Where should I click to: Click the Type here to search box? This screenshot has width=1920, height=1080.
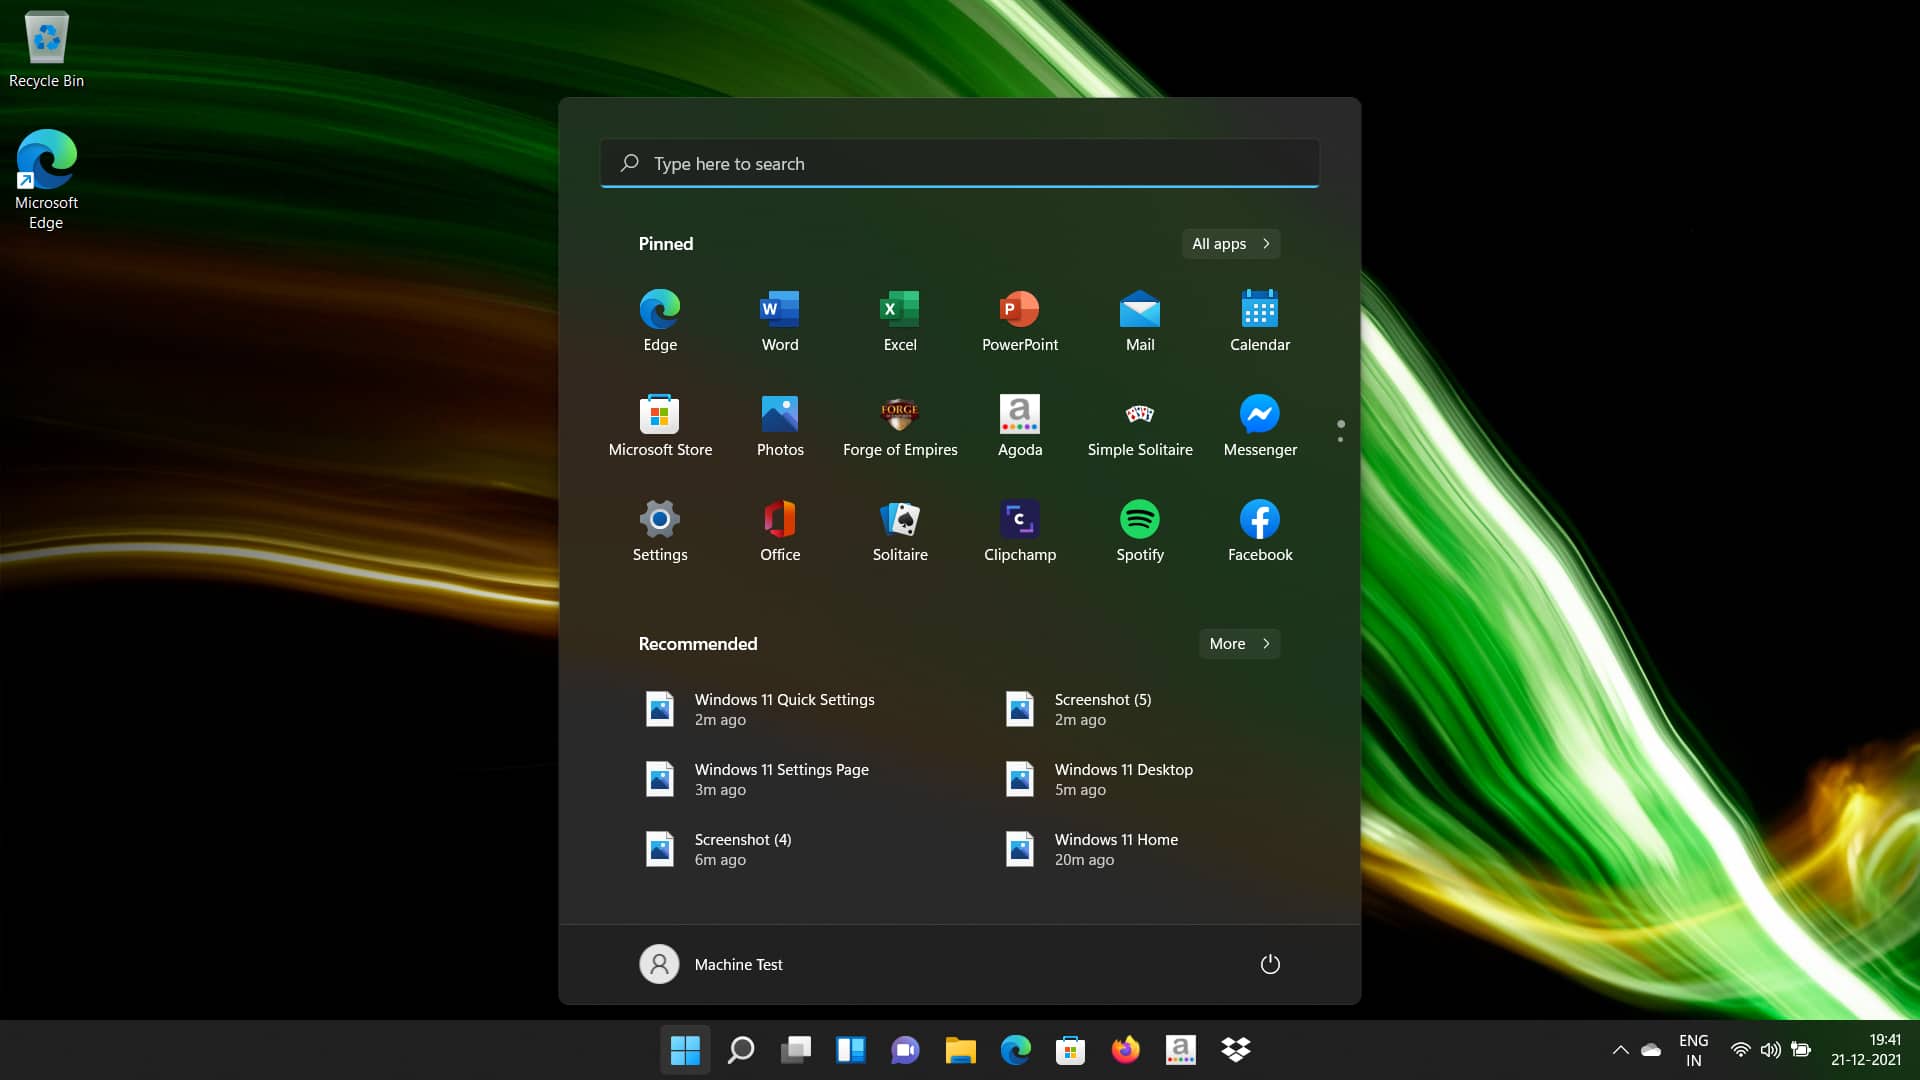(960, 163)
